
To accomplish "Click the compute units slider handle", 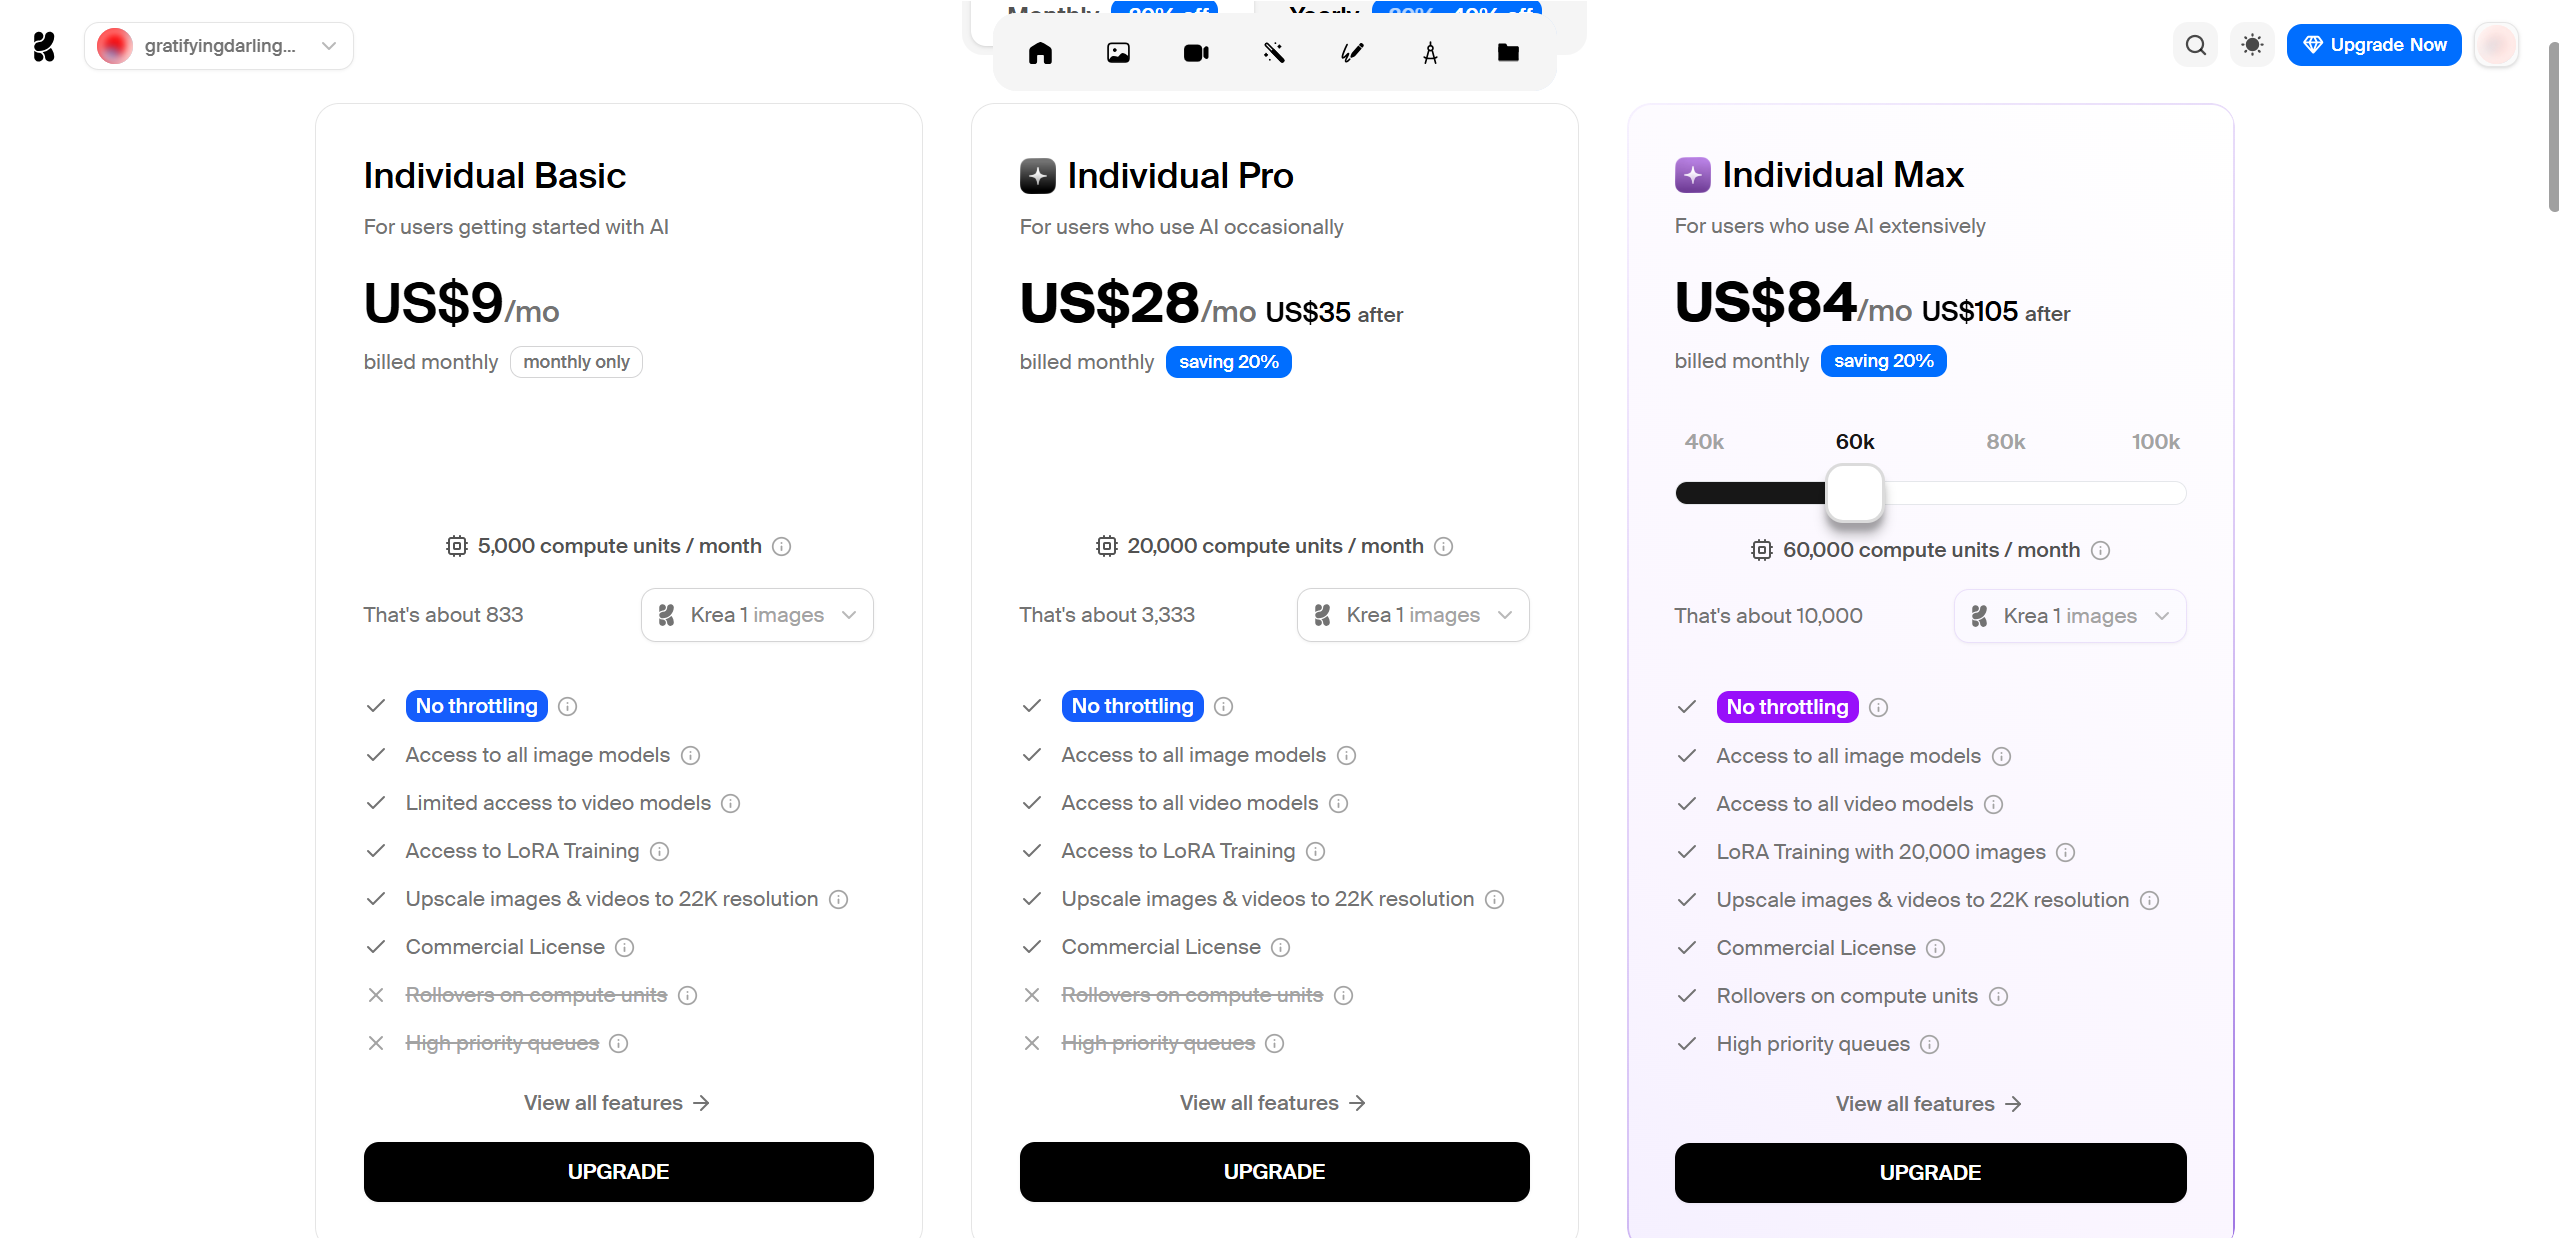I will click(x=1855, y=493).
